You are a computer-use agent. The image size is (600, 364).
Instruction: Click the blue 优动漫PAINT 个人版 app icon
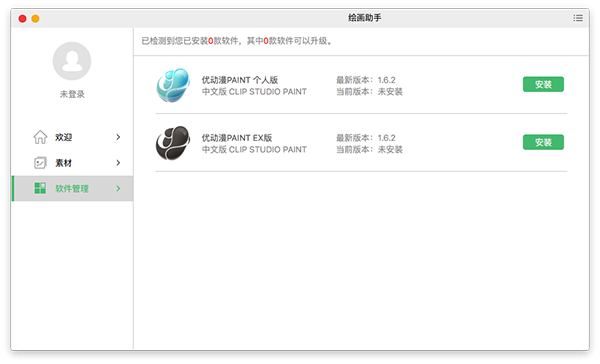[x=173, y=85]
